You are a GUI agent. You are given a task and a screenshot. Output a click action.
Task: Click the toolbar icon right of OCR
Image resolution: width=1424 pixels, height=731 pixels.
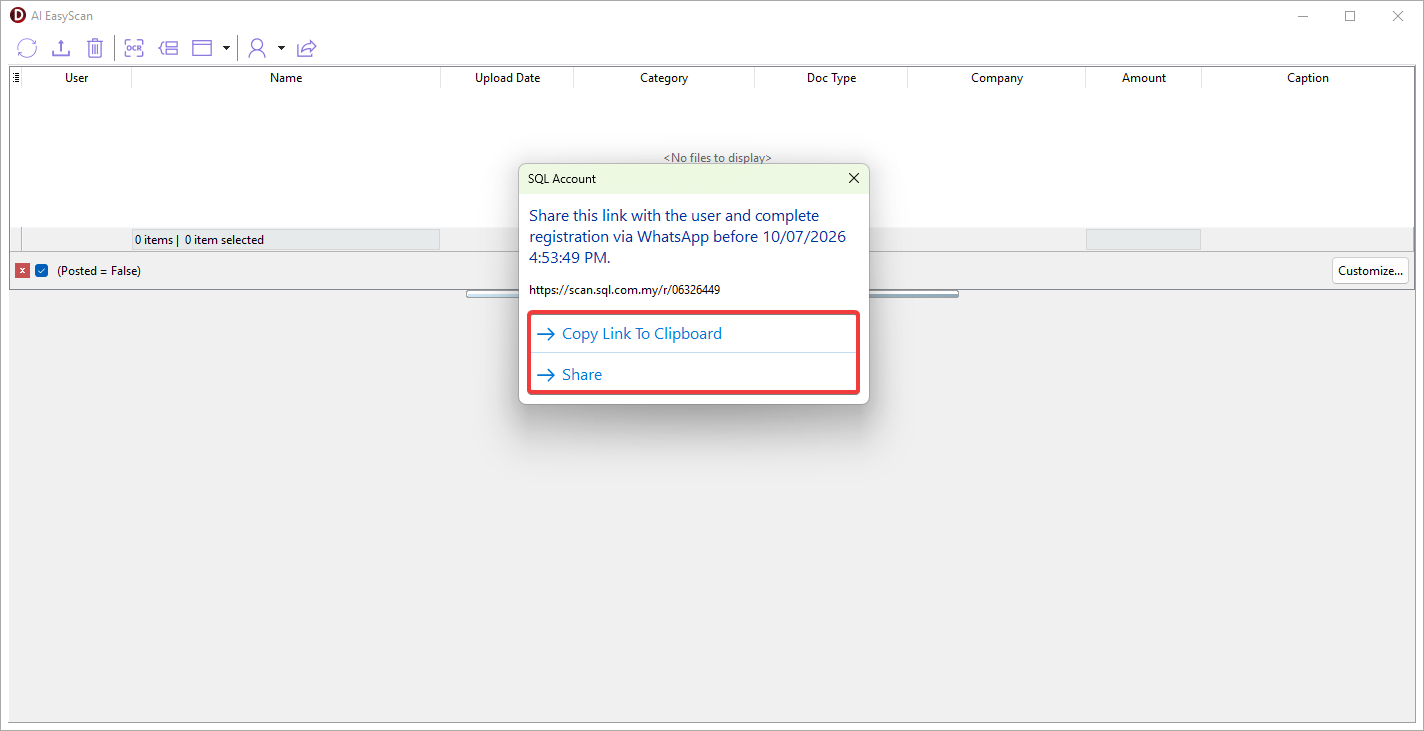(168, 48)
